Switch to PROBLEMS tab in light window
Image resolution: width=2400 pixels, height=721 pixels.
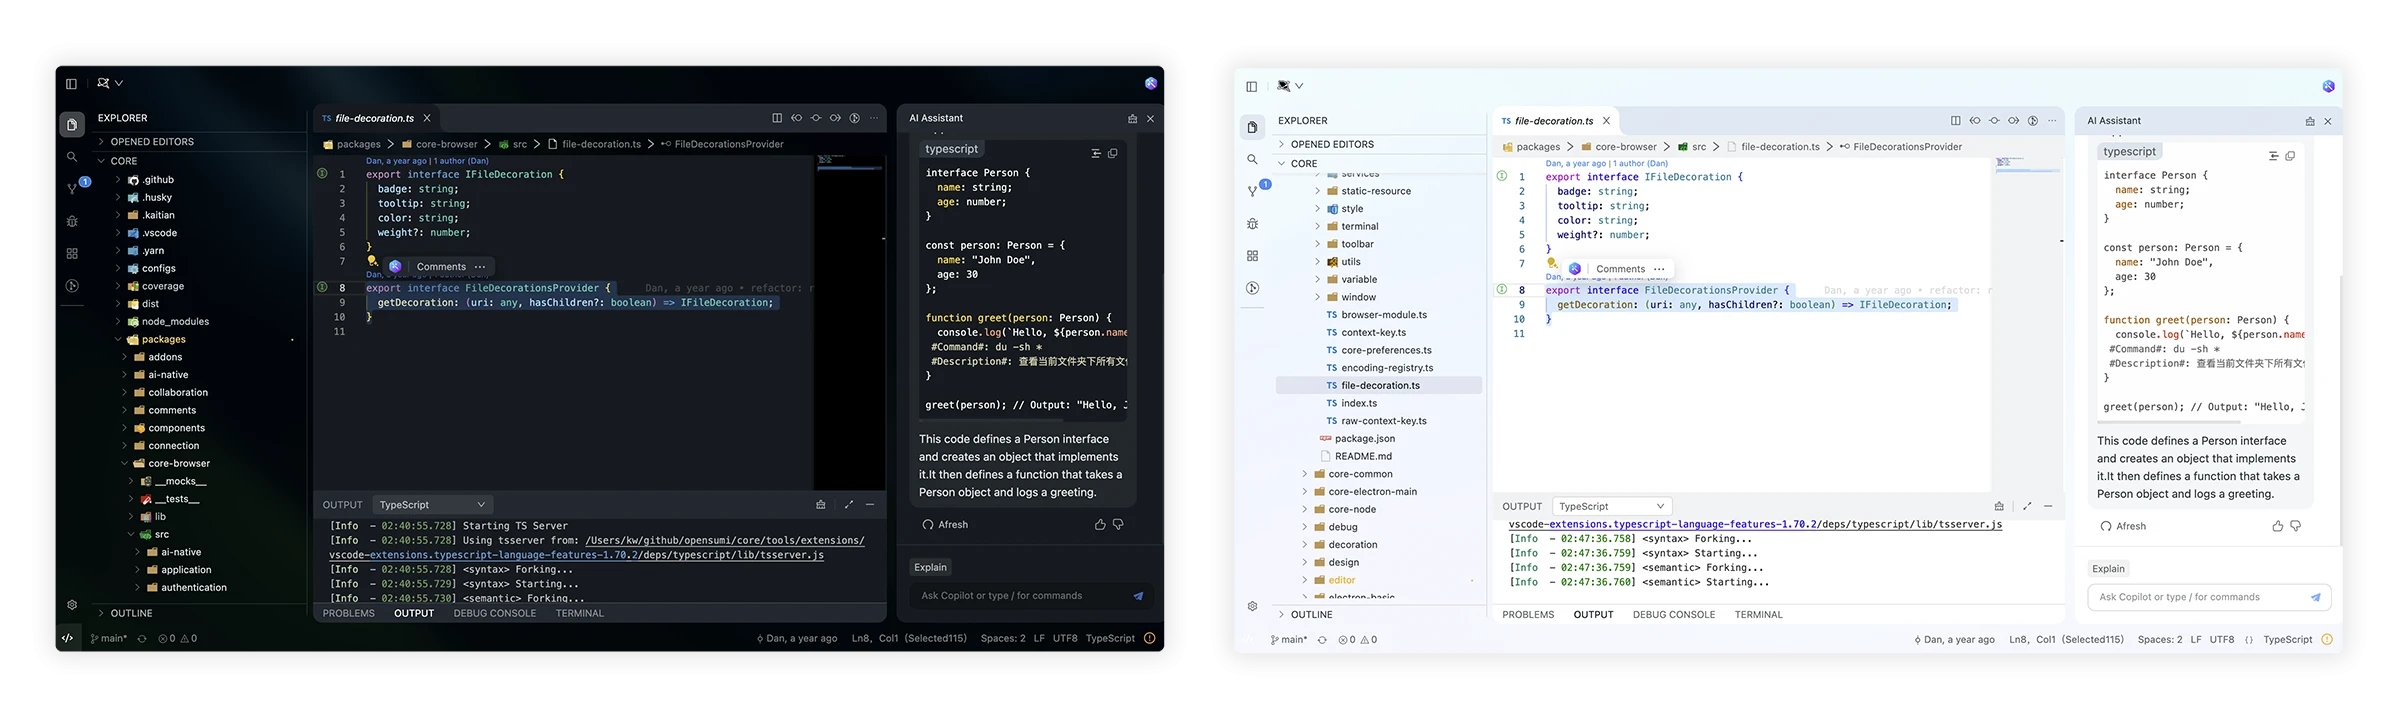(x=1528, y=615)
